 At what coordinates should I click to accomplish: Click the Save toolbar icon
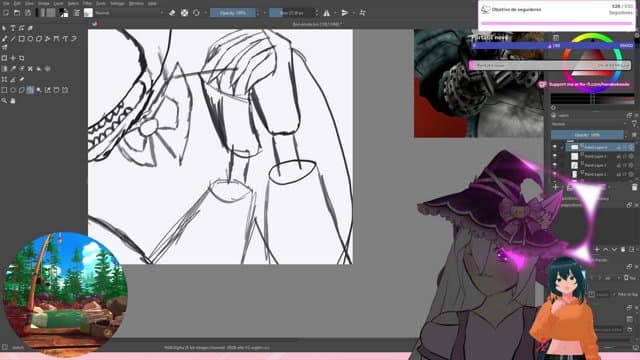(x=28, y=13)
